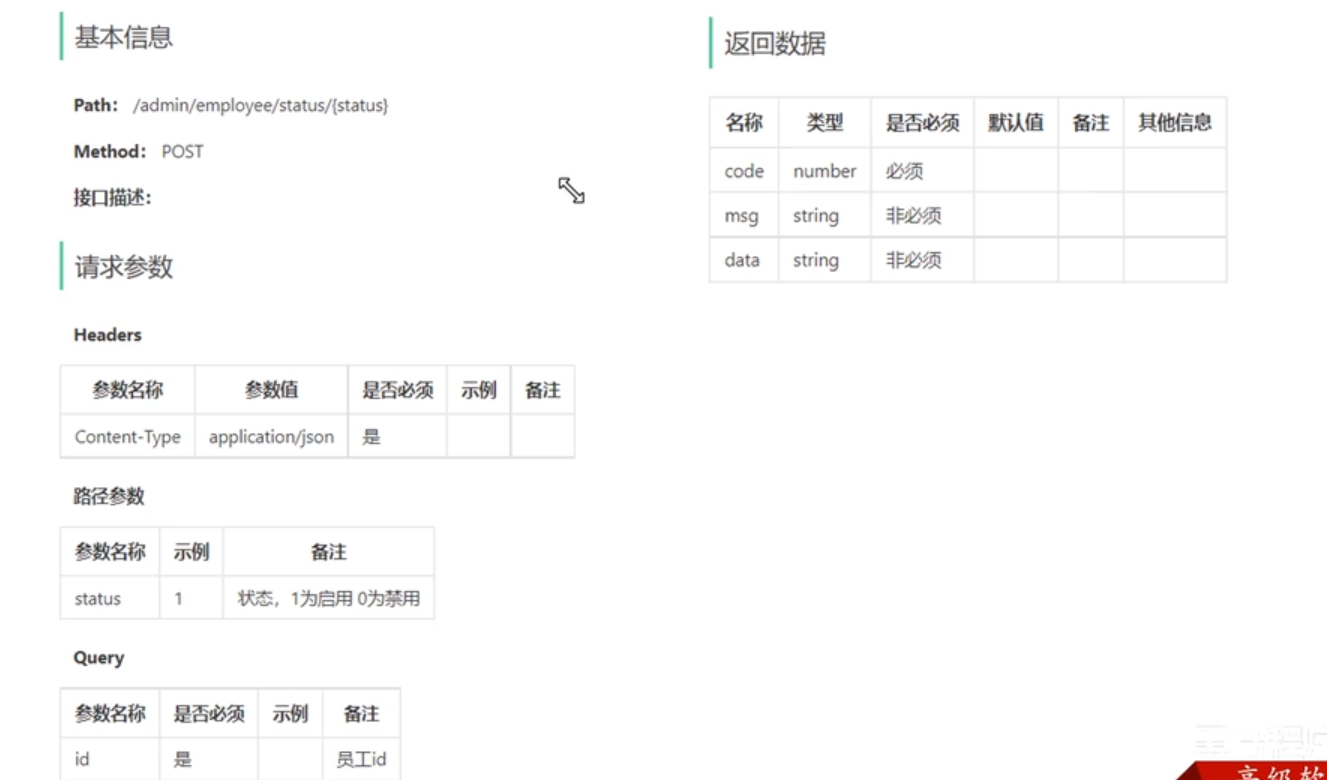Select the id row in Query table
The width and height of the screenshot is (1327, 780).
pyautogui.click(x=81, y=759)
